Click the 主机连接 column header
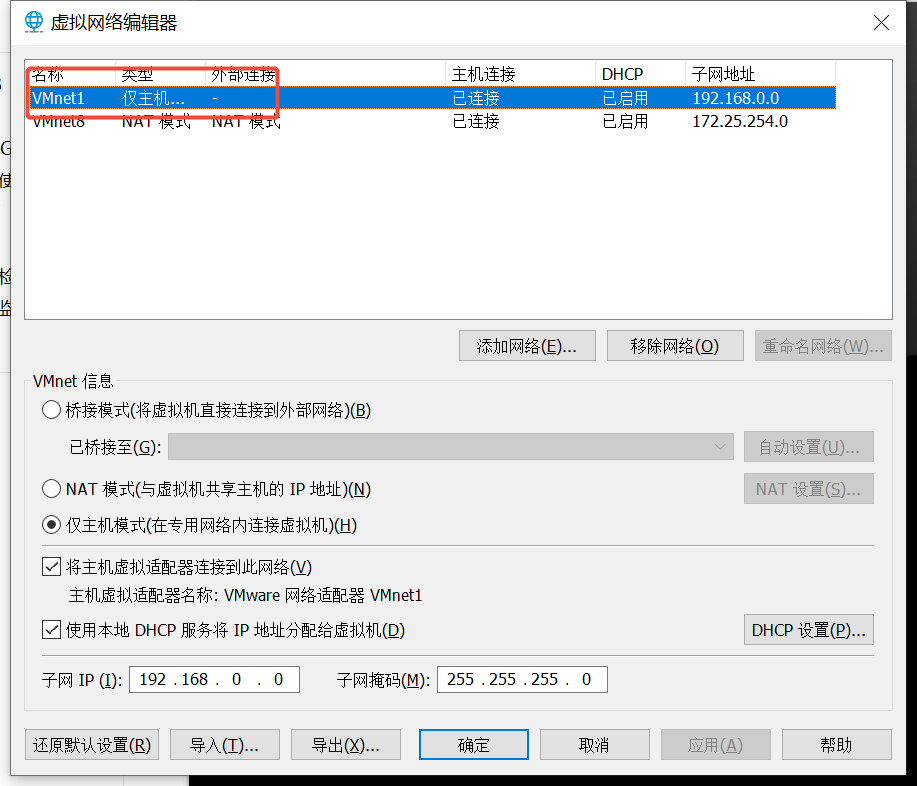Viewport: 917px width, 786px height. coord(520,74)
